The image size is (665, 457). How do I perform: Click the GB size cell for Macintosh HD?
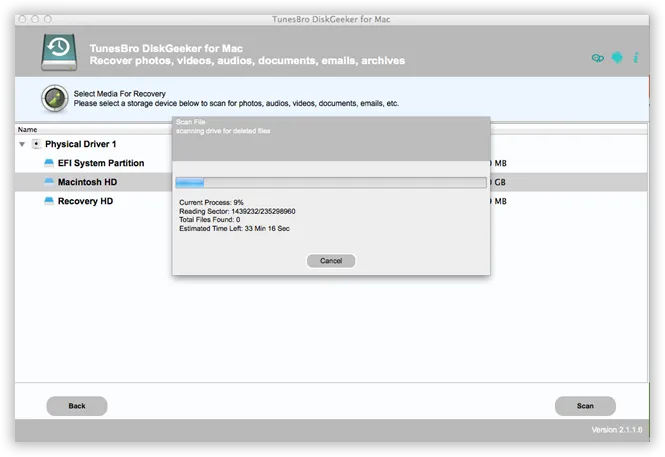[x=498, y=182]
